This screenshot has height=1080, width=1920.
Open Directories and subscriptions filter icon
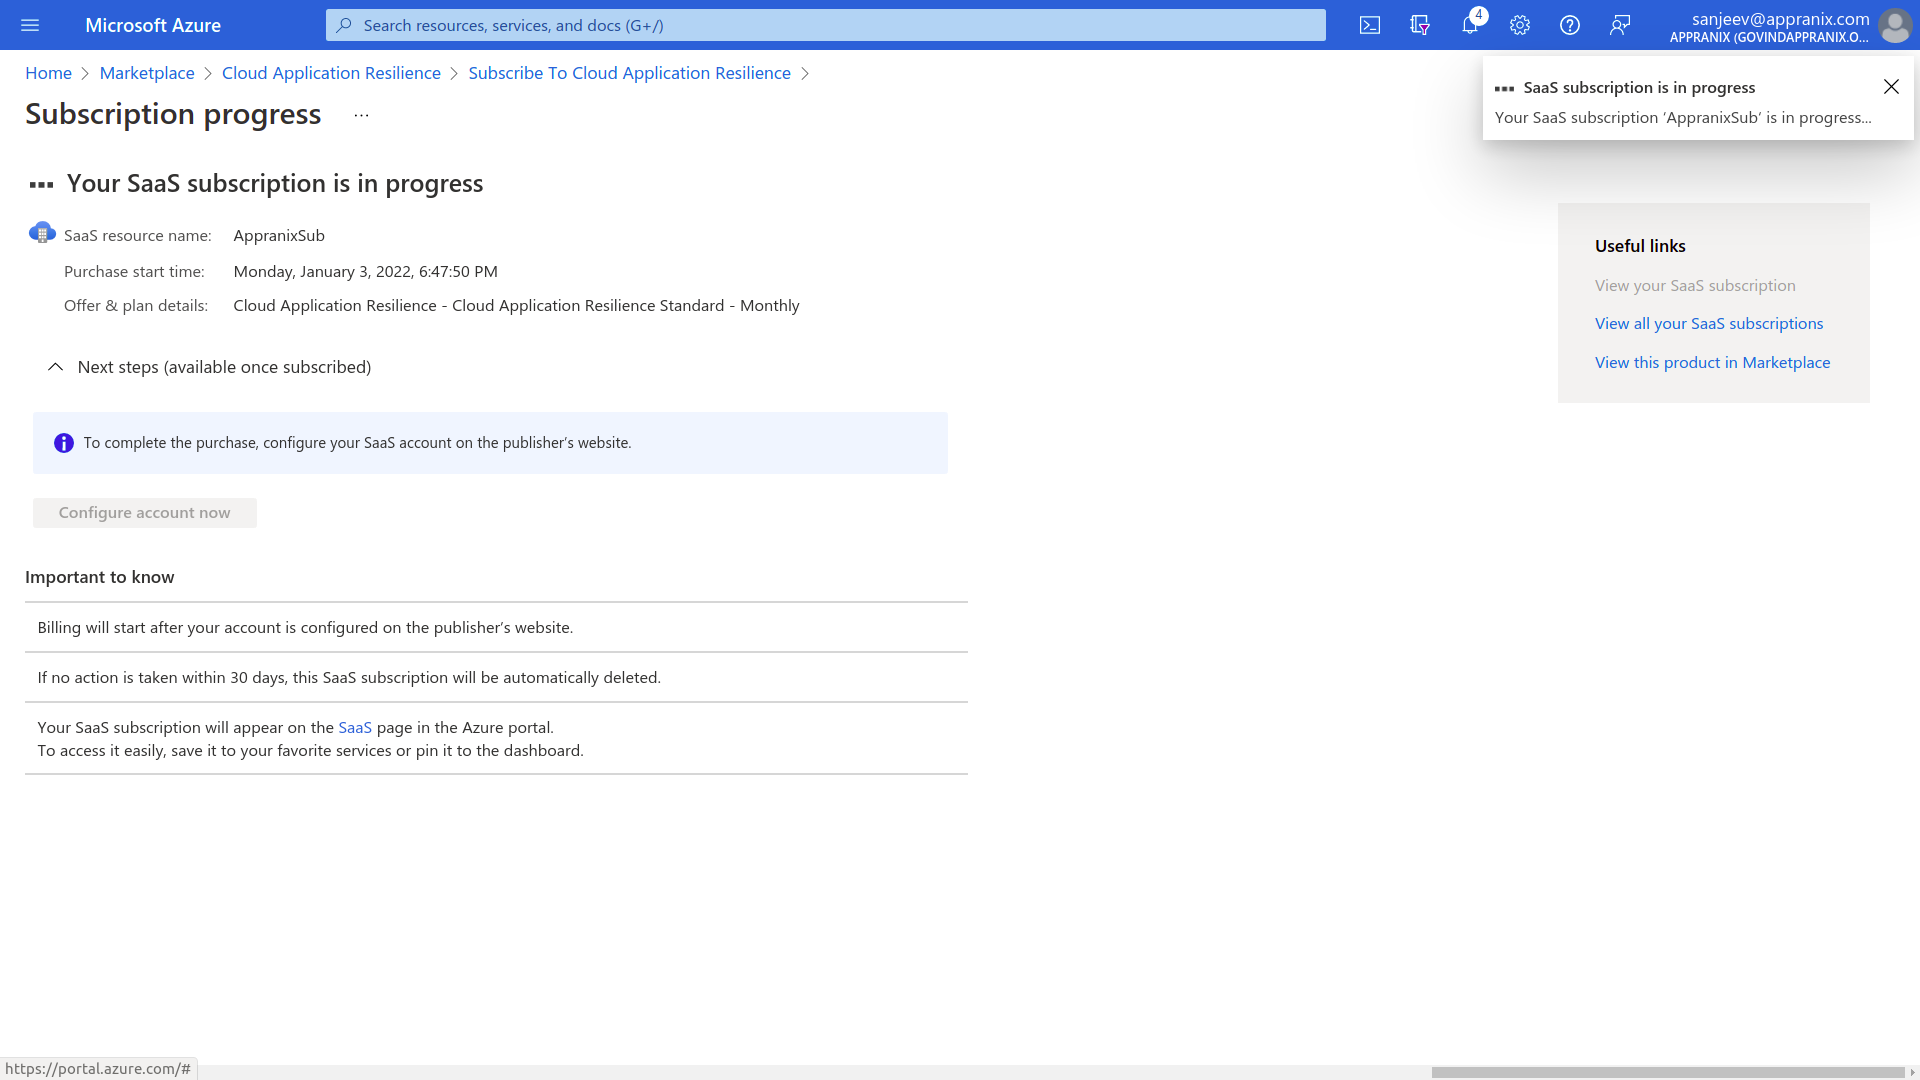coord(1420,25)
